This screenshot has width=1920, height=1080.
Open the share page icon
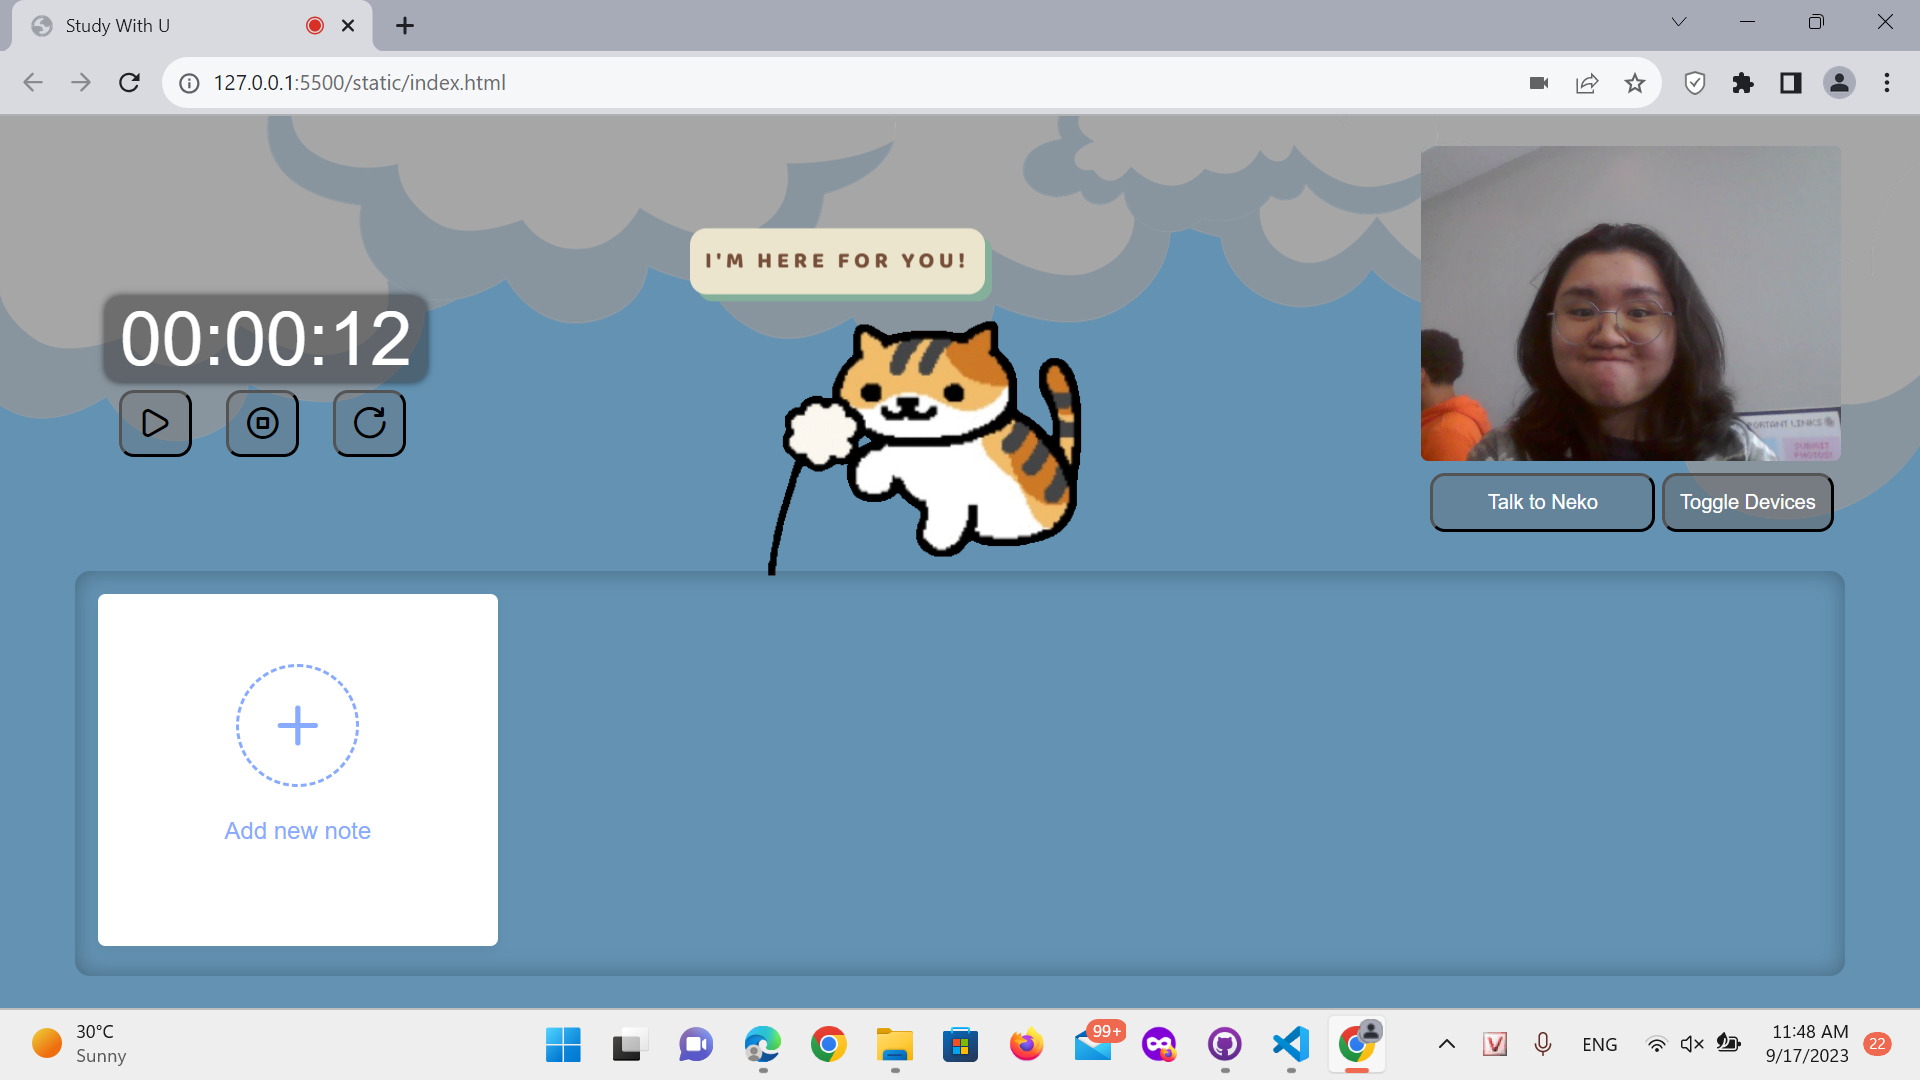click(1586, 83)
